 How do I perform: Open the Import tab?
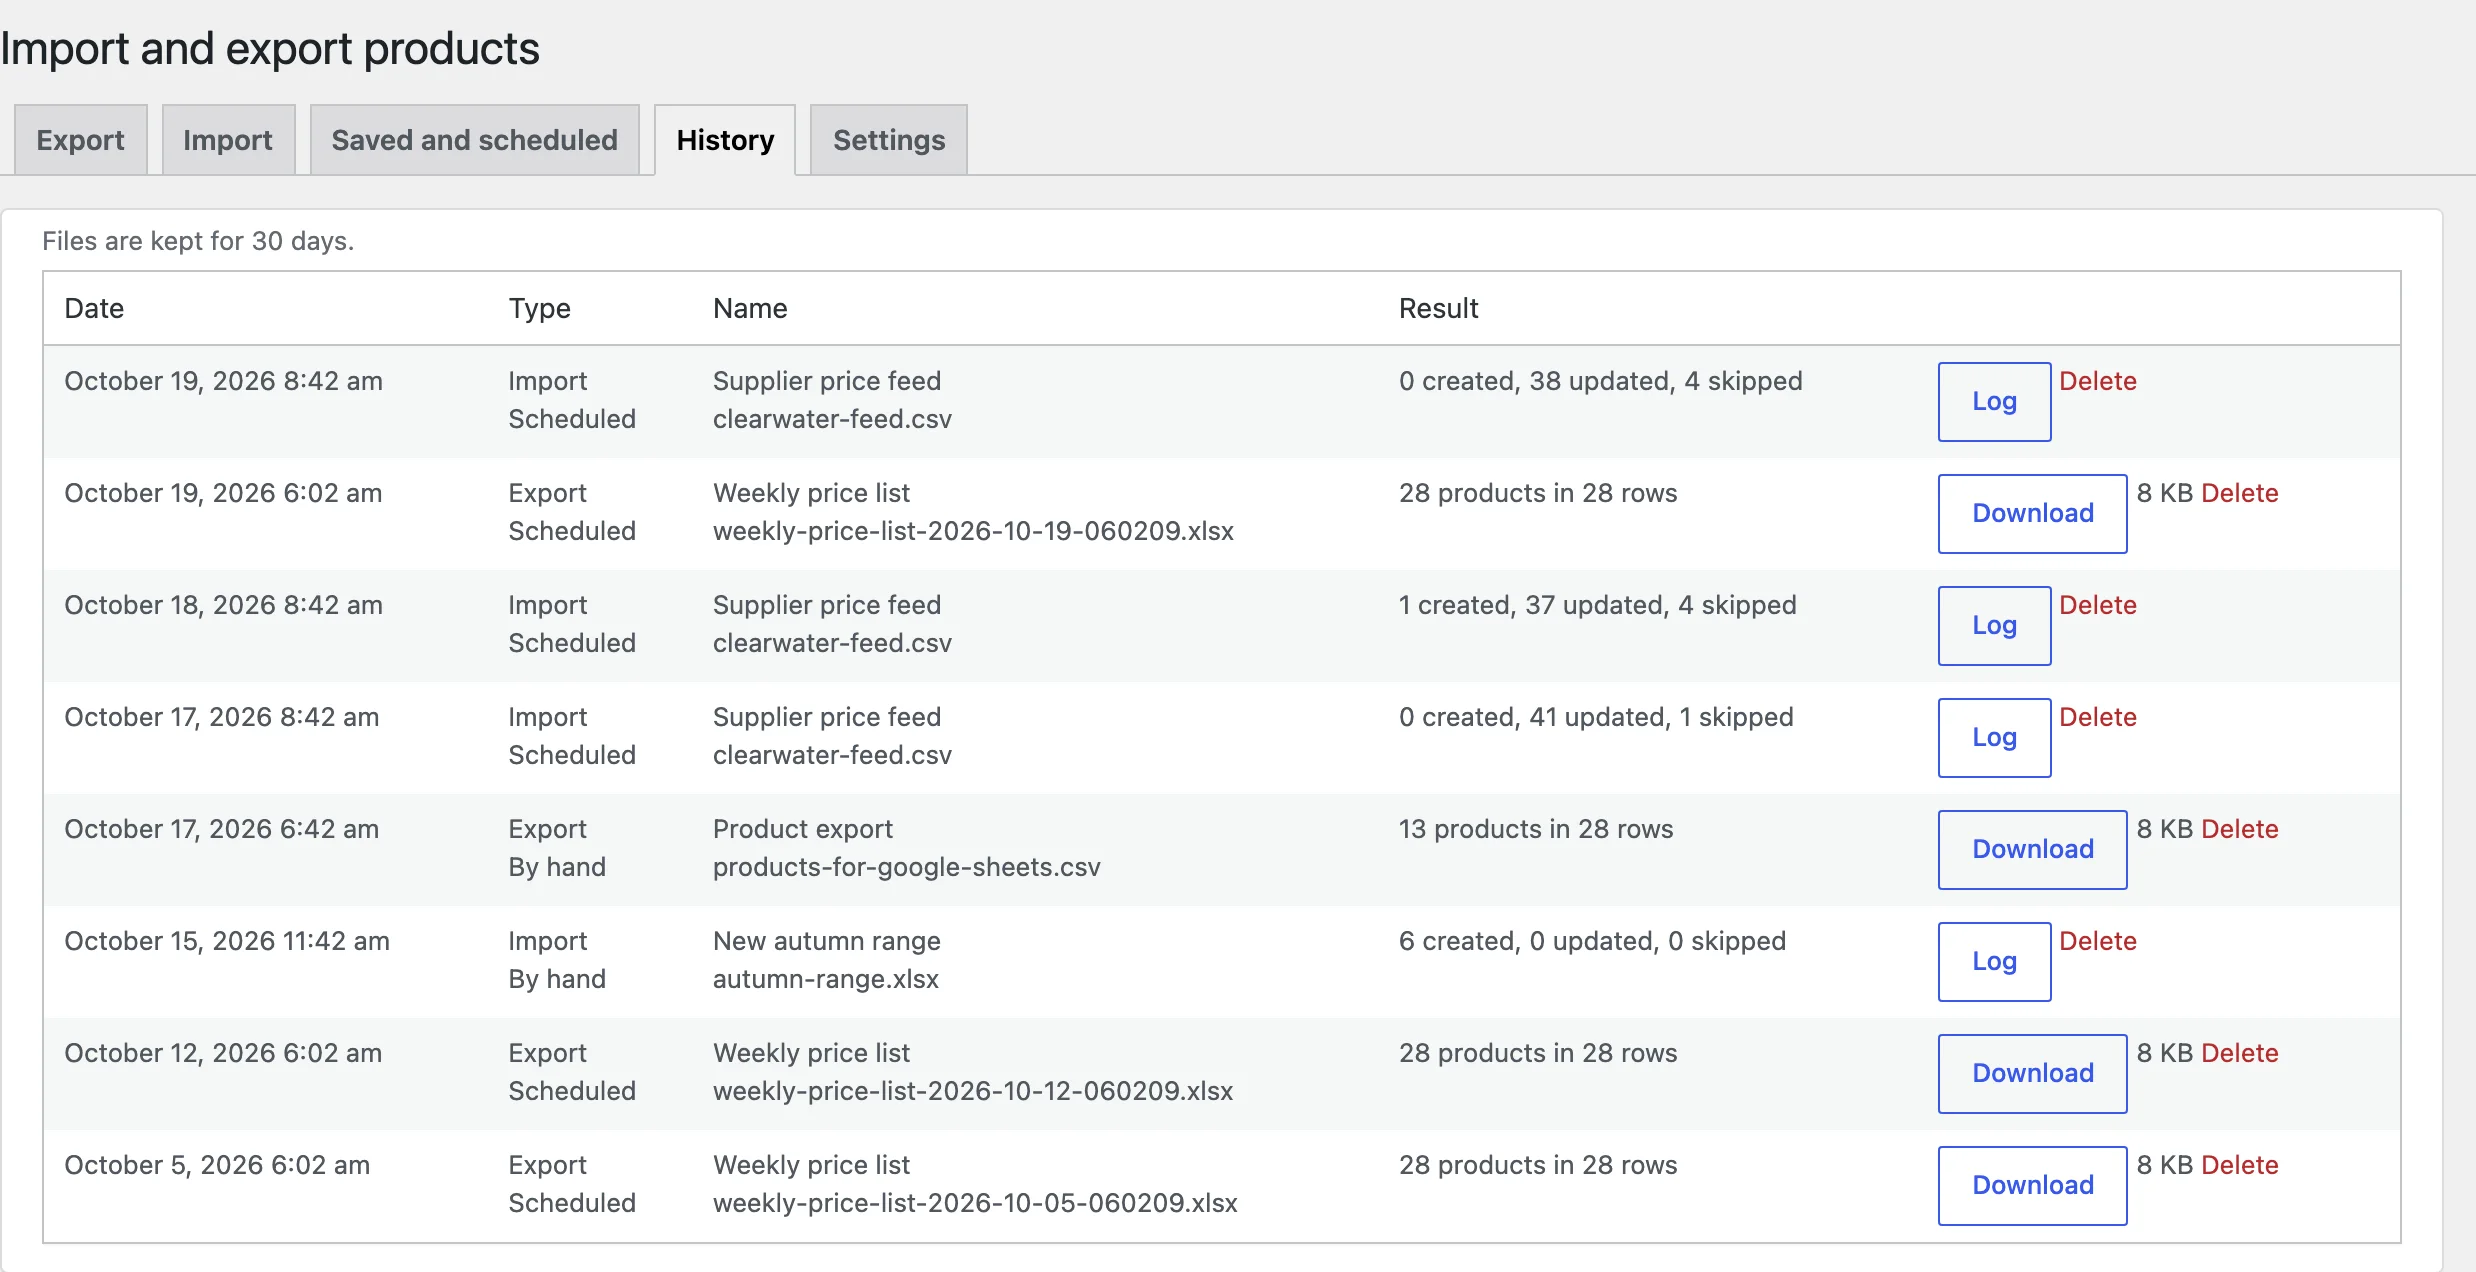click(228, 140)
